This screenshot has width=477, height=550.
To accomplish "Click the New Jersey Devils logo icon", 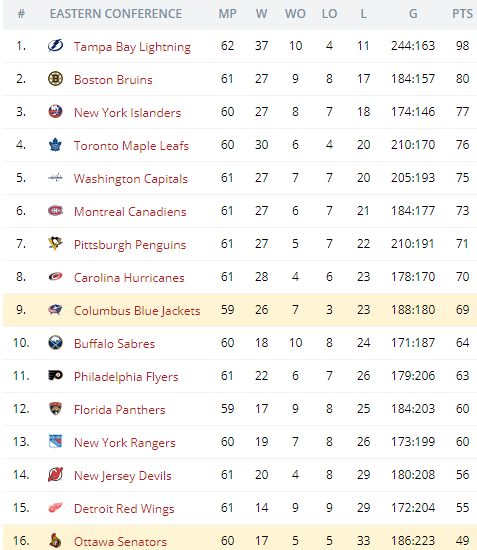I will pos(55,475).
